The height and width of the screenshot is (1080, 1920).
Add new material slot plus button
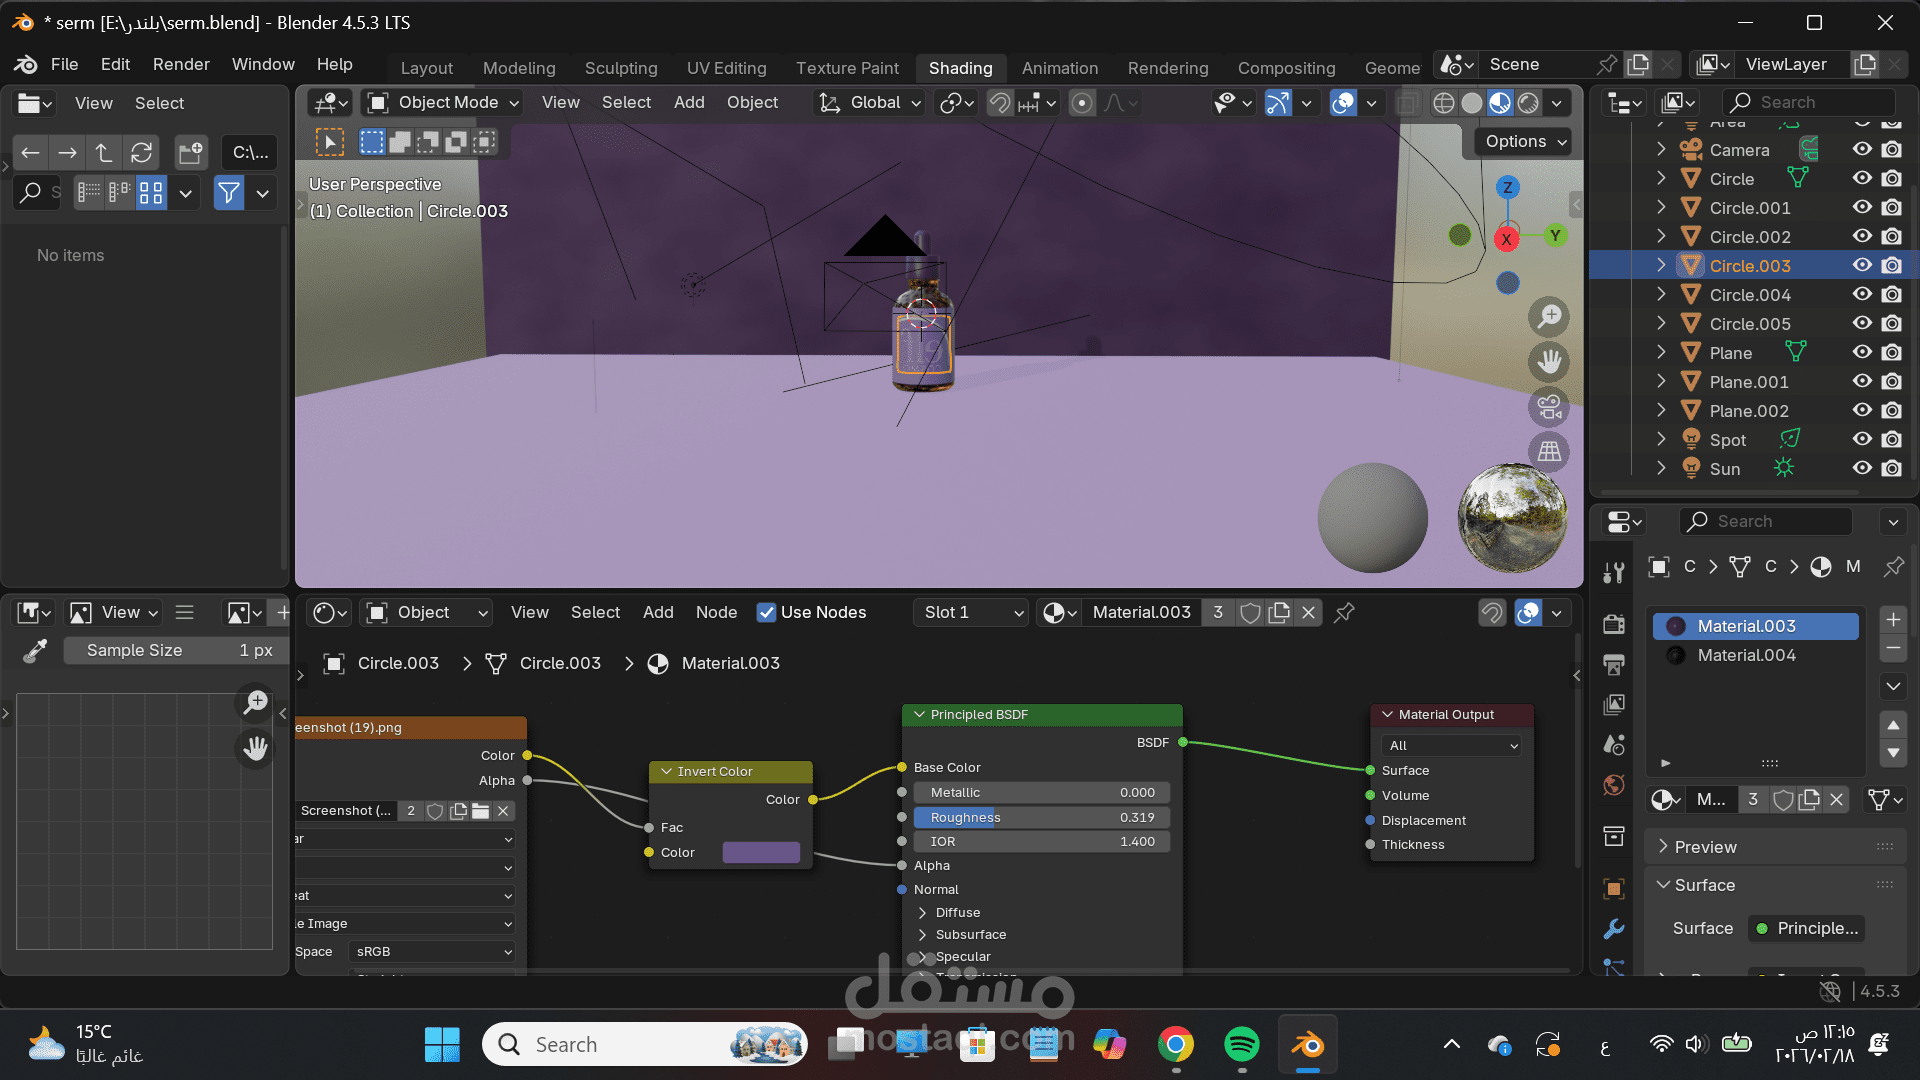point(1893,620)
